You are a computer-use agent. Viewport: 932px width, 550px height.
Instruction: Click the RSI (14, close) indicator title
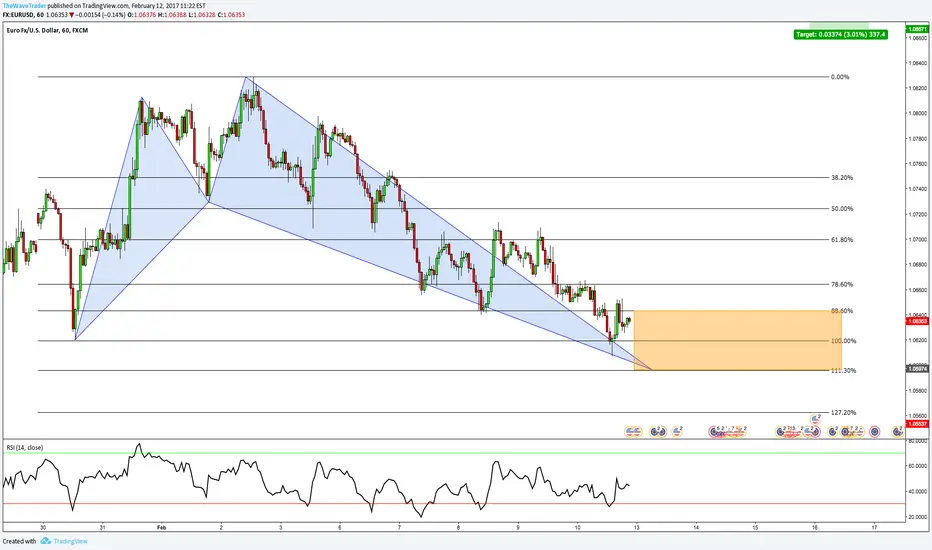24,447
